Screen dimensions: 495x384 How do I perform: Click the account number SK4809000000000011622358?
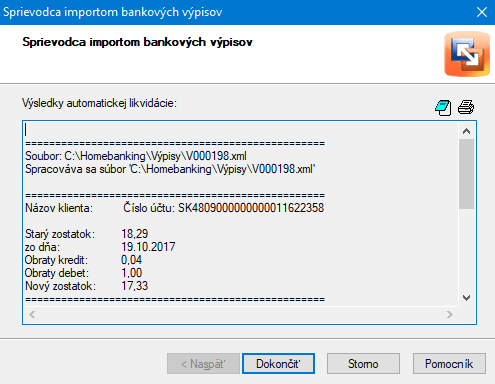[251, 208]
